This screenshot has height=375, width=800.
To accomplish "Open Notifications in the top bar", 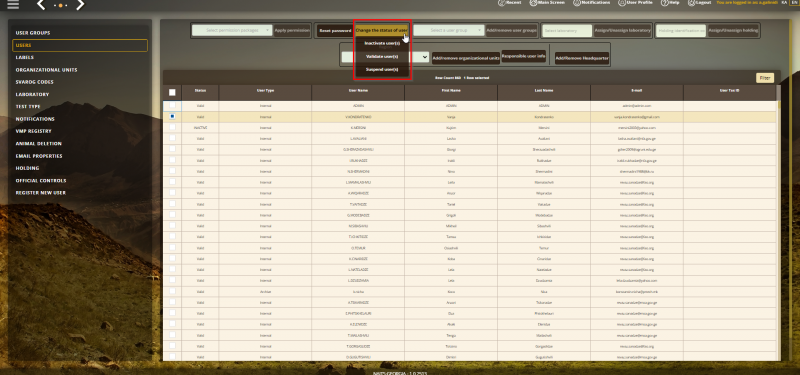I will click(591, 3).
